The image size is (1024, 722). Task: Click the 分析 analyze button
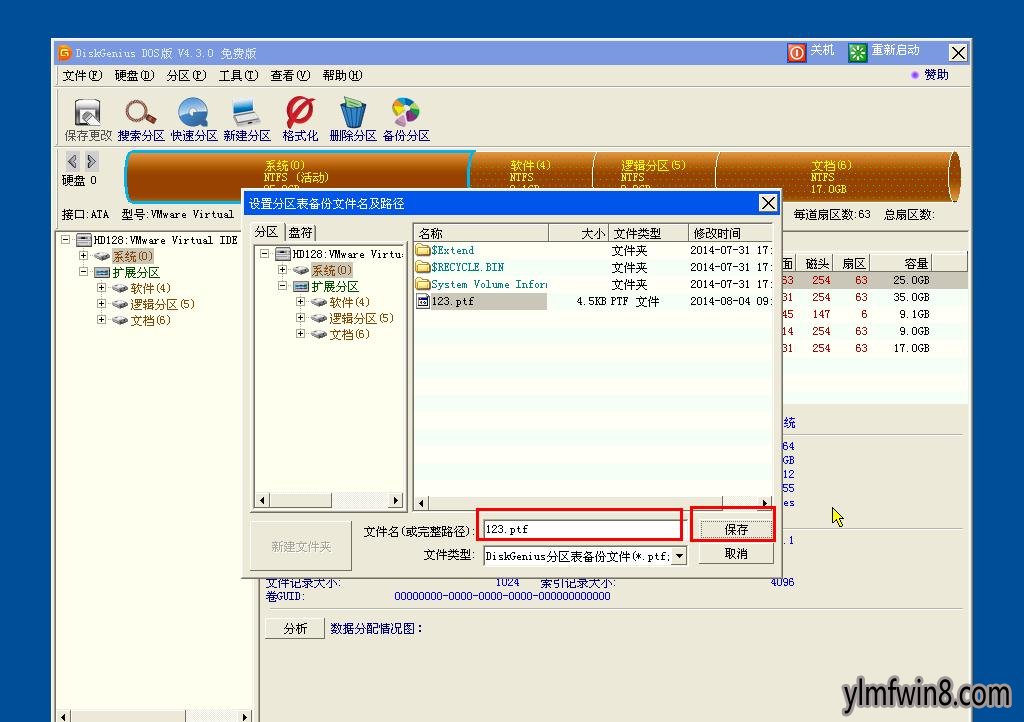click(x=295, y=628)
